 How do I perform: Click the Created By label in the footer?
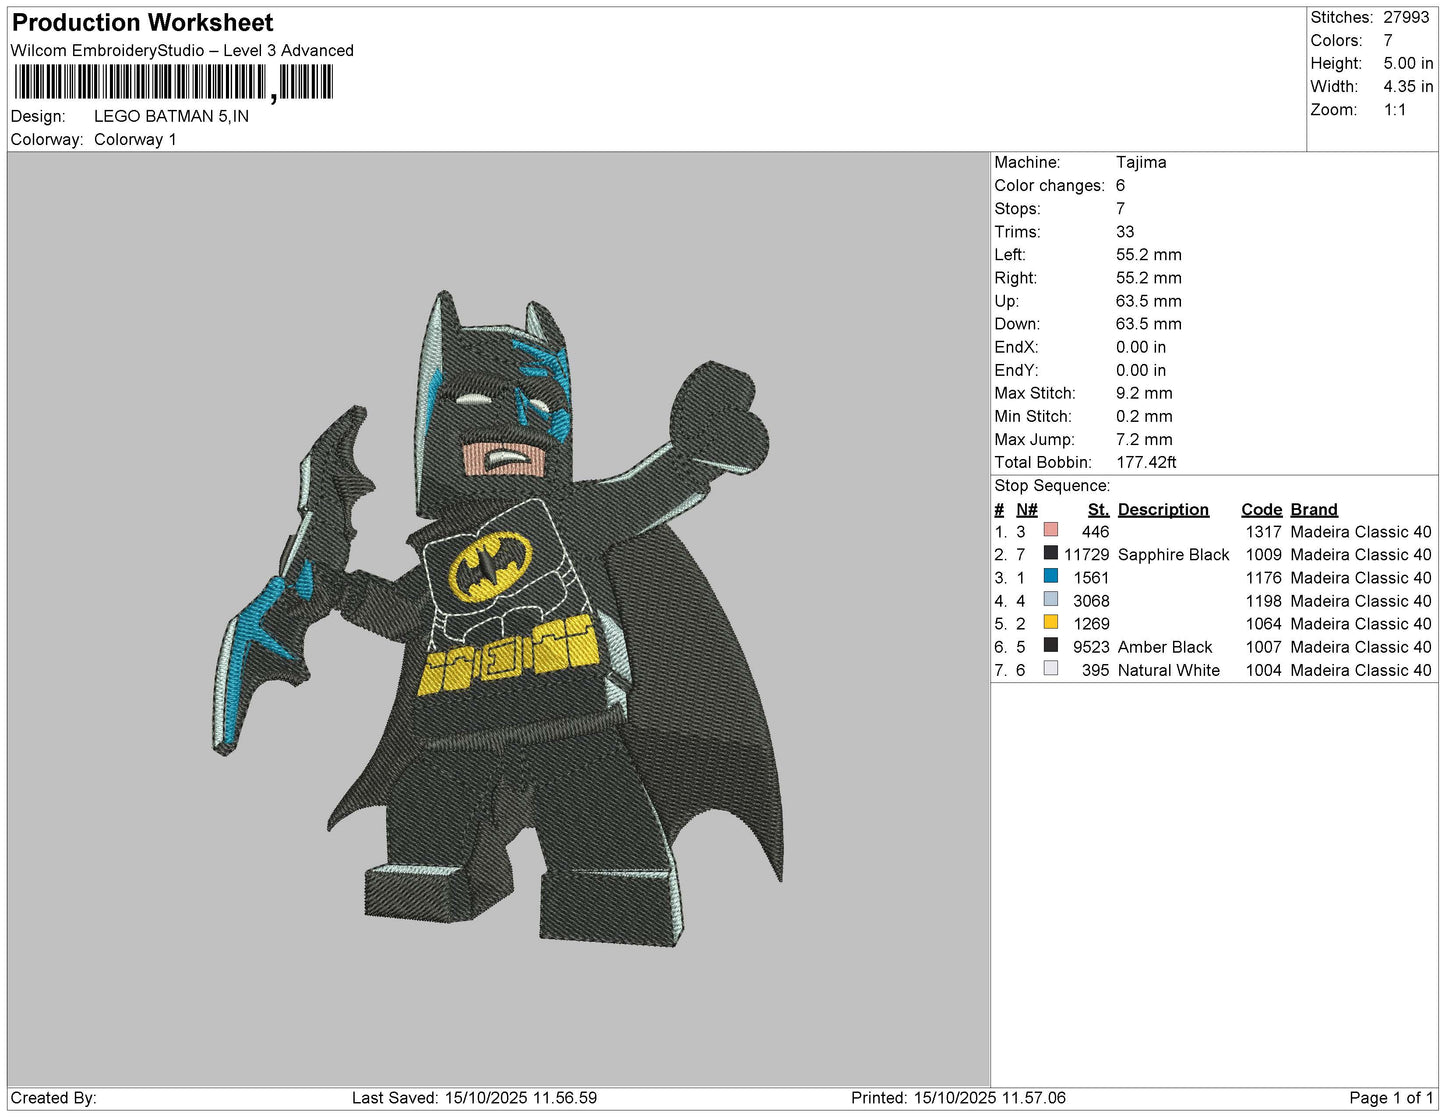click(x=53, y=1098)
